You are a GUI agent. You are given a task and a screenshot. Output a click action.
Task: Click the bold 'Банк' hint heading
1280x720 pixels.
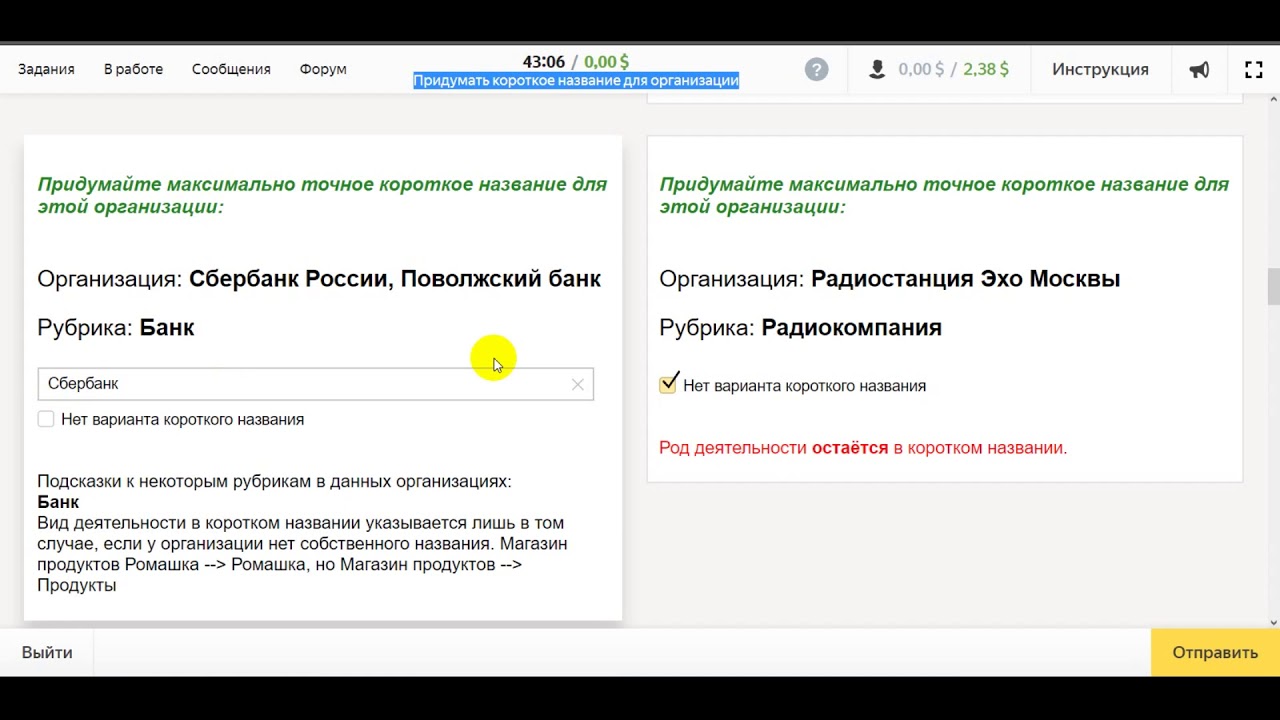pos(58,502)
